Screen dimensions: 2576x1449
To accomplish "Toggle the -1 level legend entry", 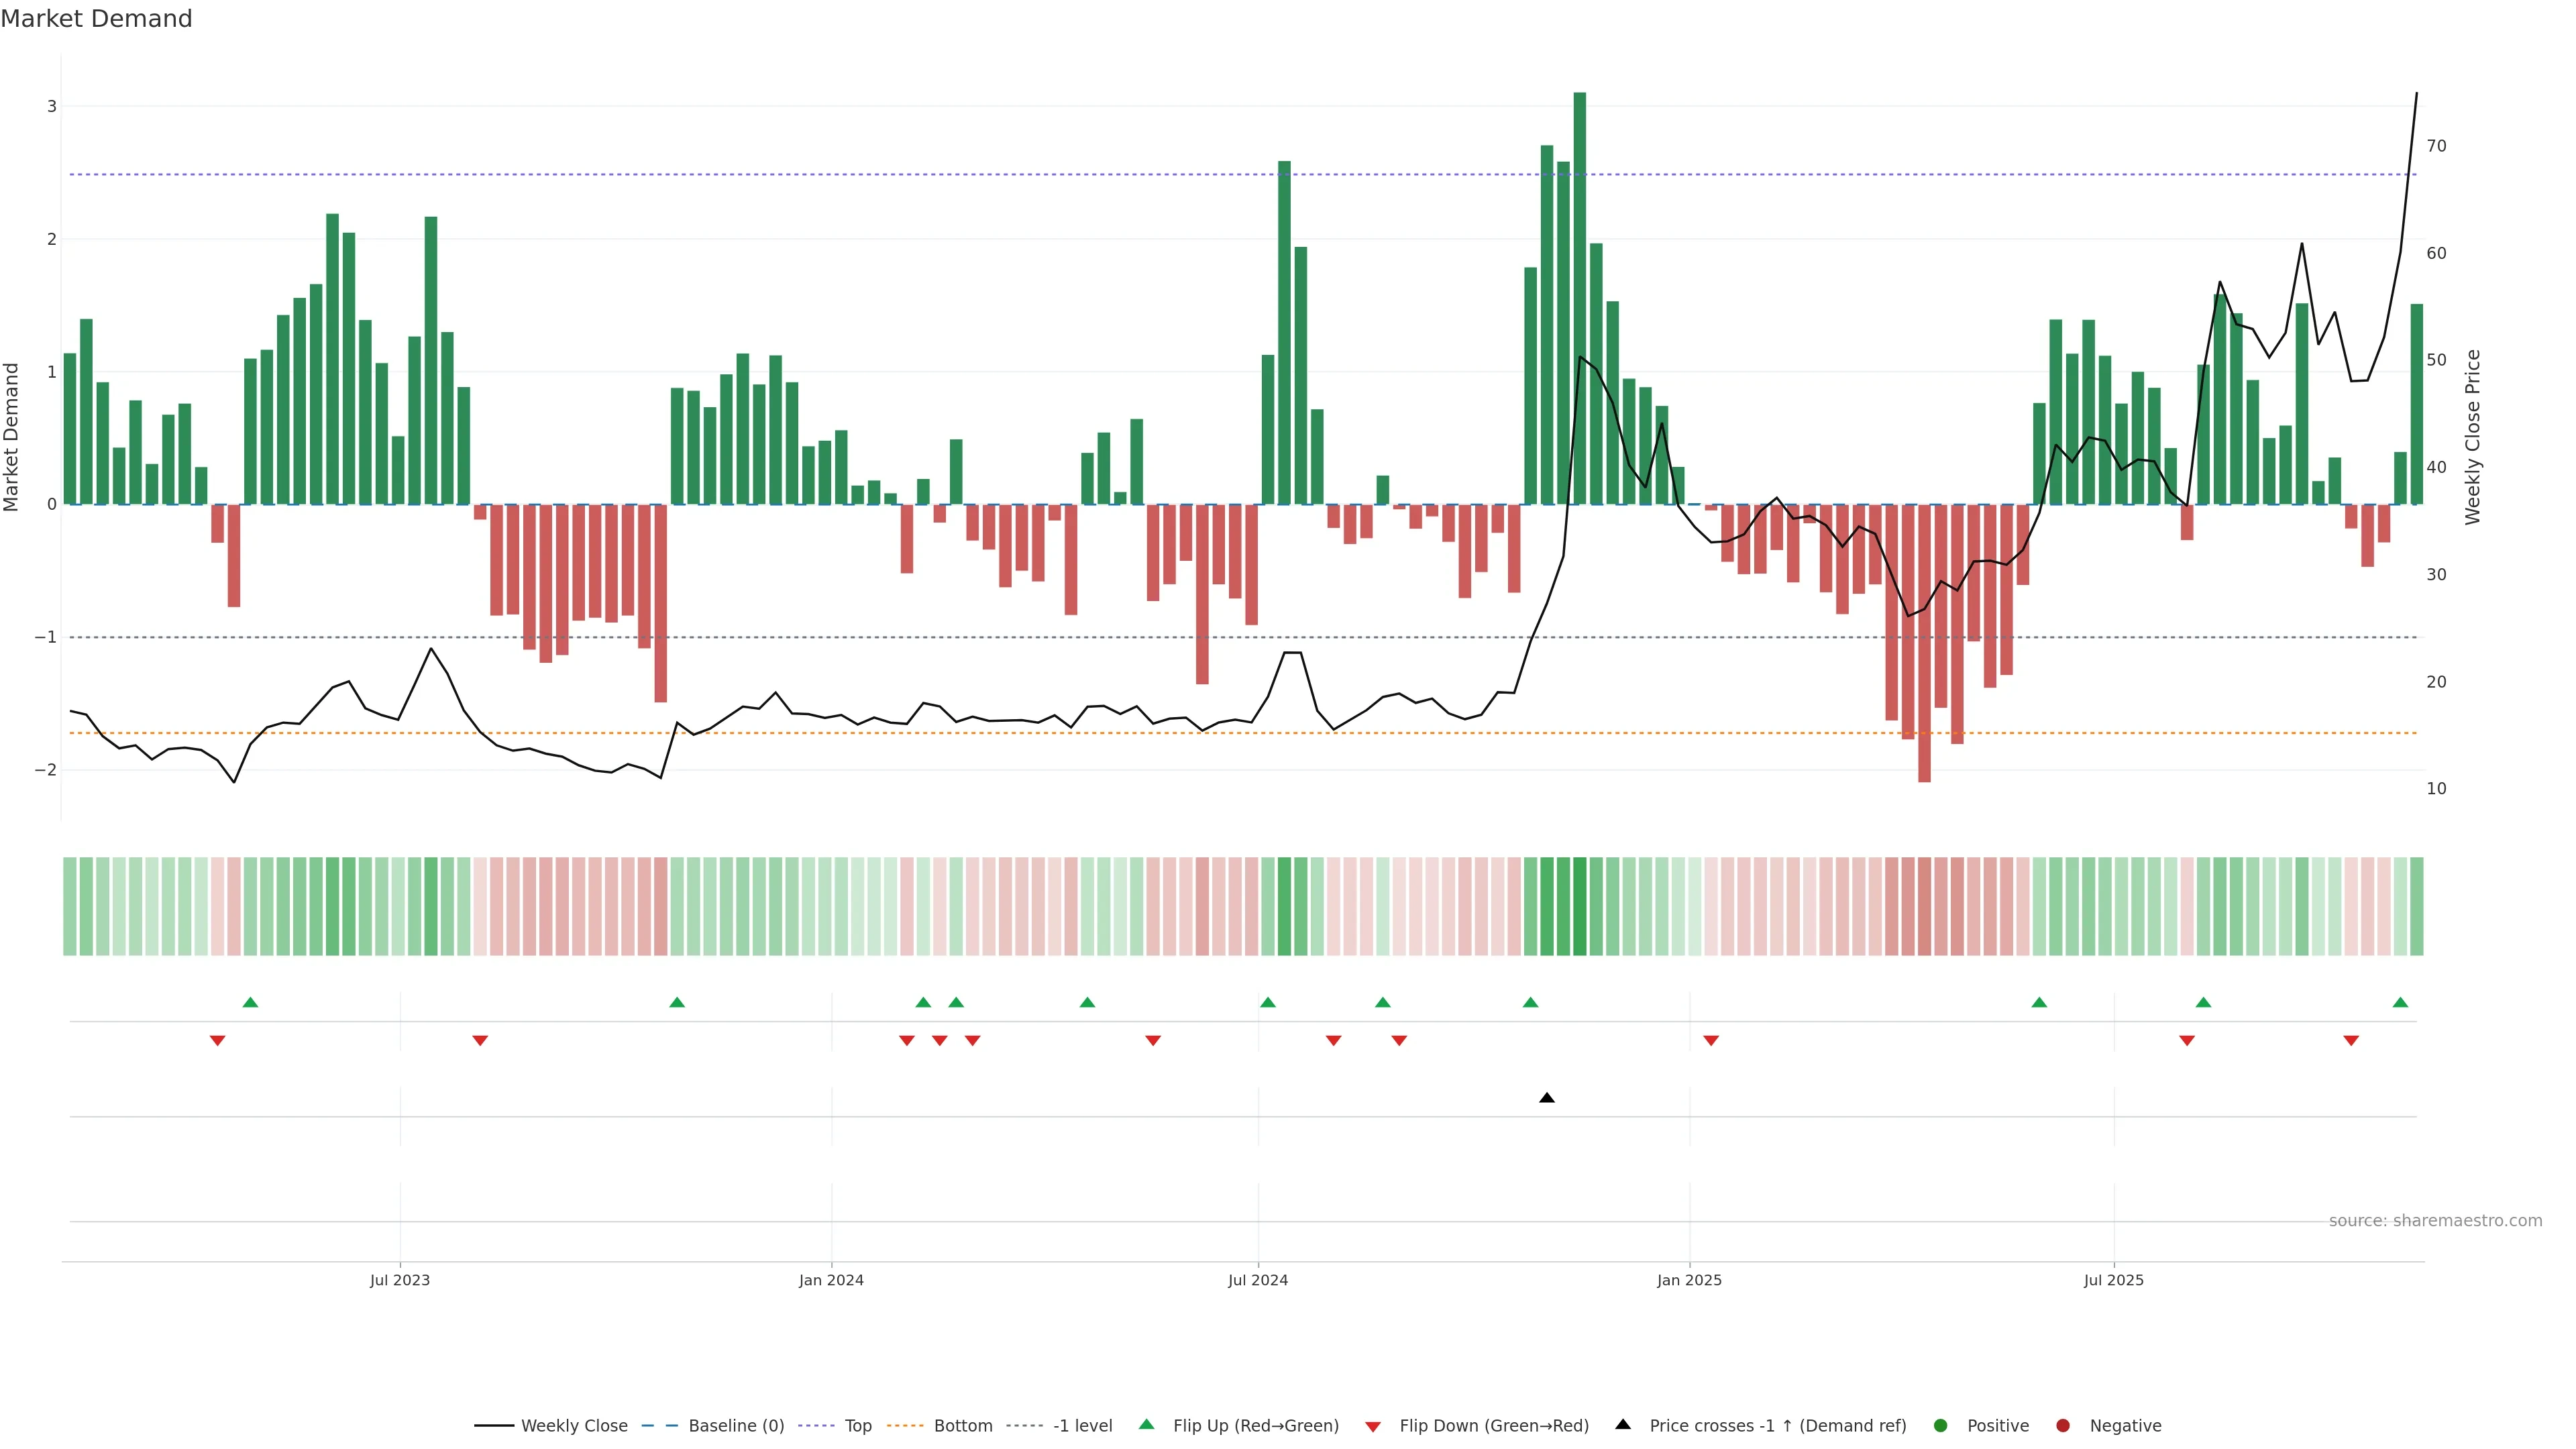I will pos(1082,1425).
